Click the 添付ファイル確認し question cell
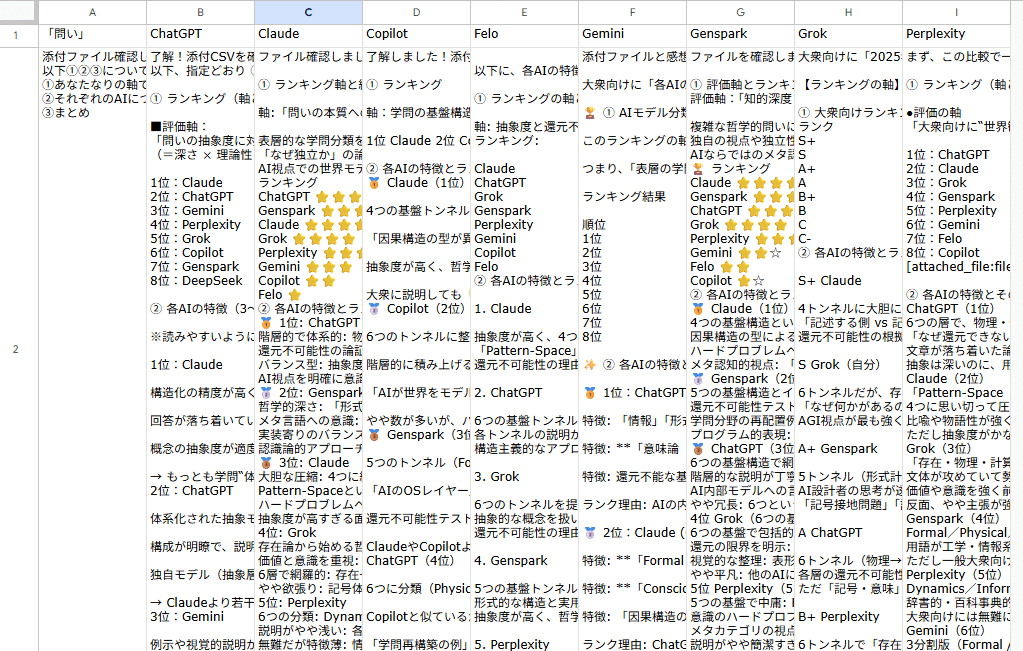Screen dimensions: 1023x651 (x=92, y=349)
